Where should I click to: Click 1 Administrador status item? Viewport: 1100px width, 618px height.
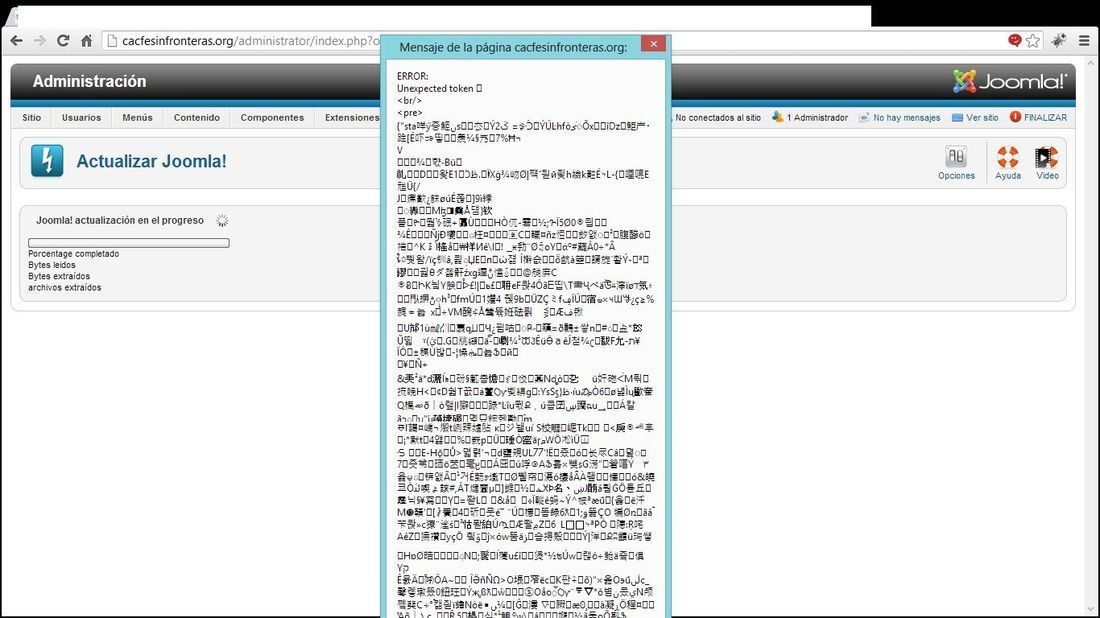point(810,118)
